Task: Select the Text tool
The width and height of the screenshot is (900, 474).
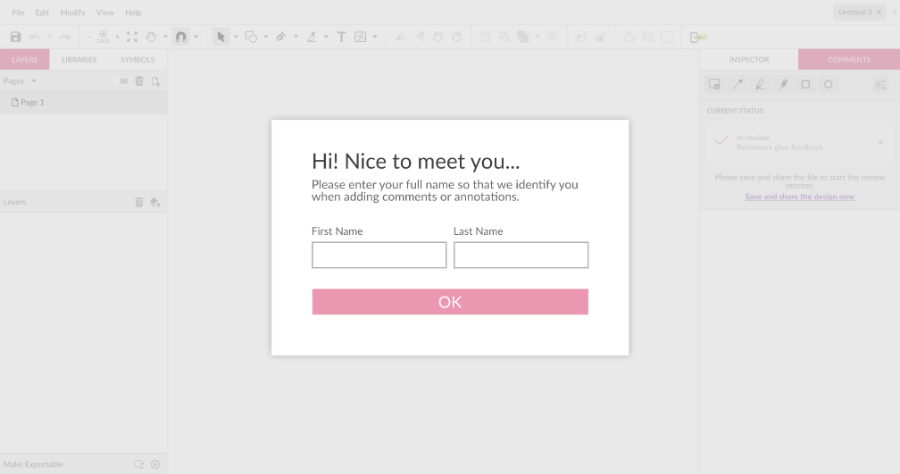Action: [x=341, y=37]
